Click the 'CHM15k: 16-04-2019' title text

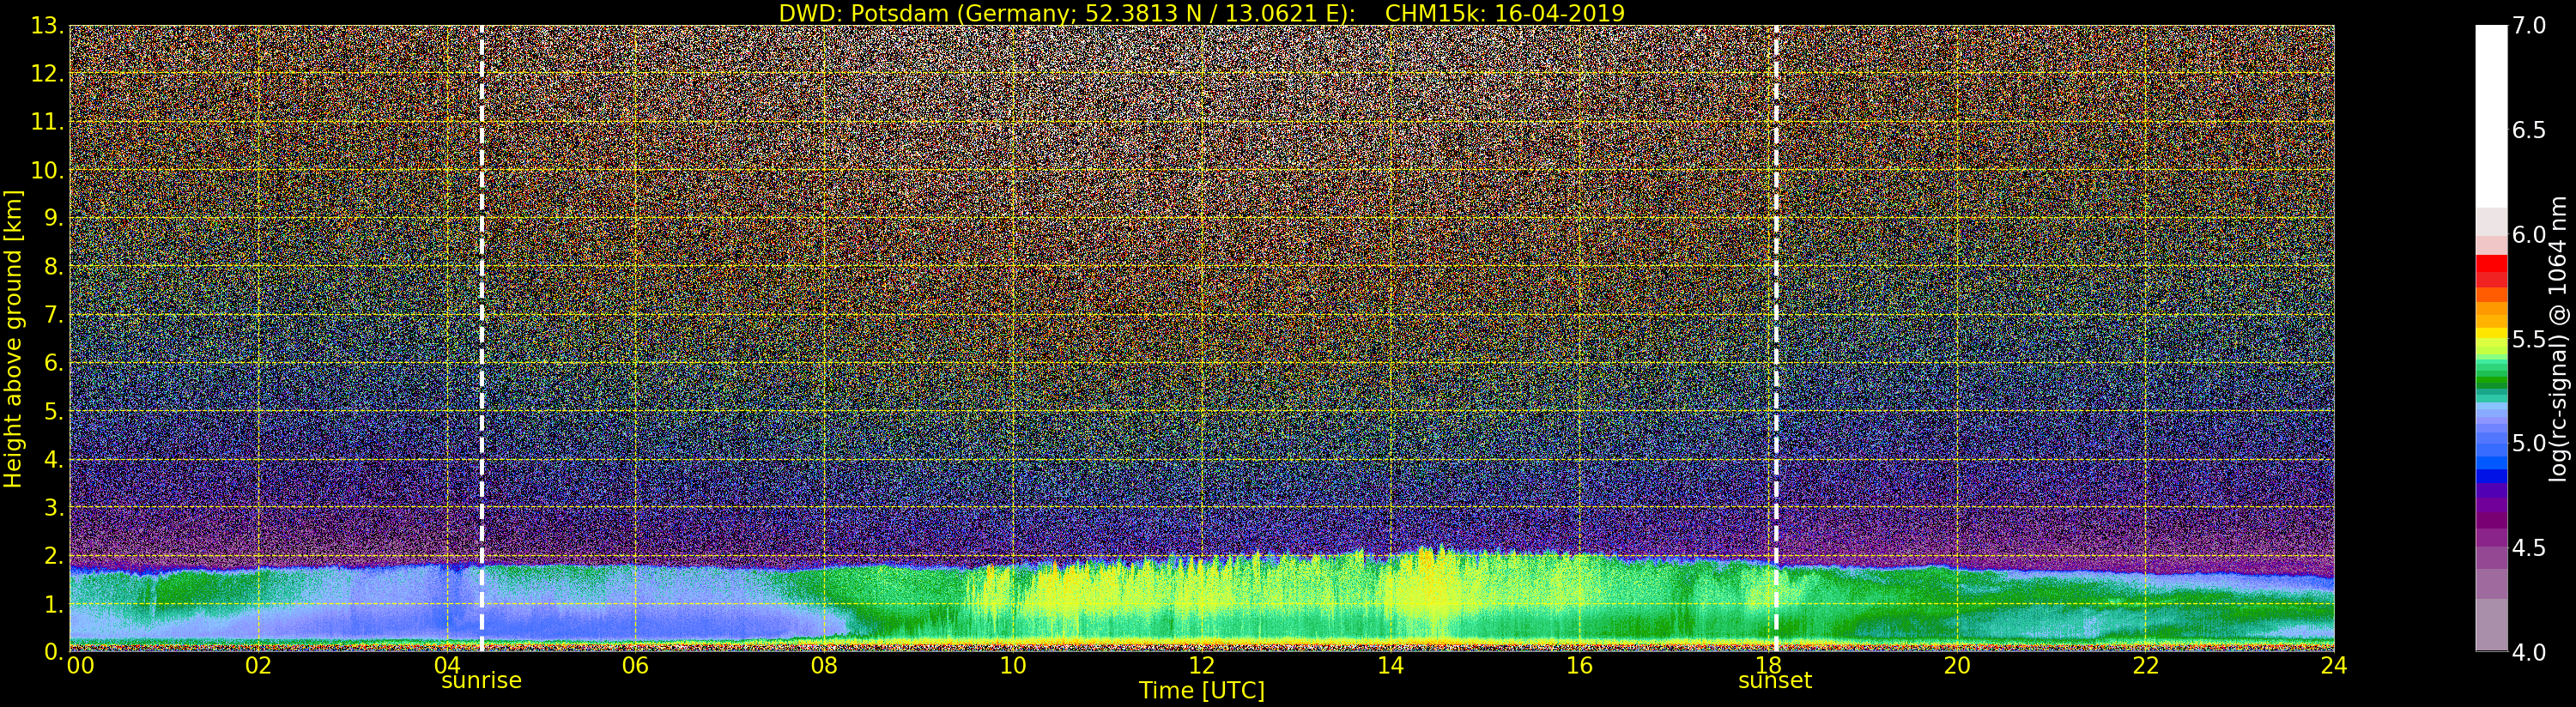pos(1504,13)
